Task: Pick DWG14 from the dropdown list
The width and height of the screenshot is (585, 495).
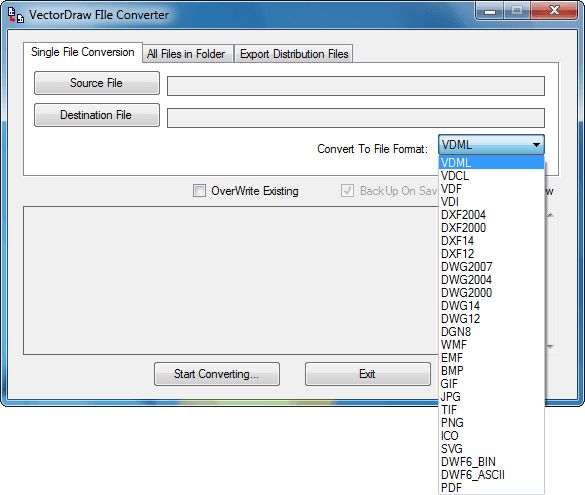Action: (x=491, y=306)
